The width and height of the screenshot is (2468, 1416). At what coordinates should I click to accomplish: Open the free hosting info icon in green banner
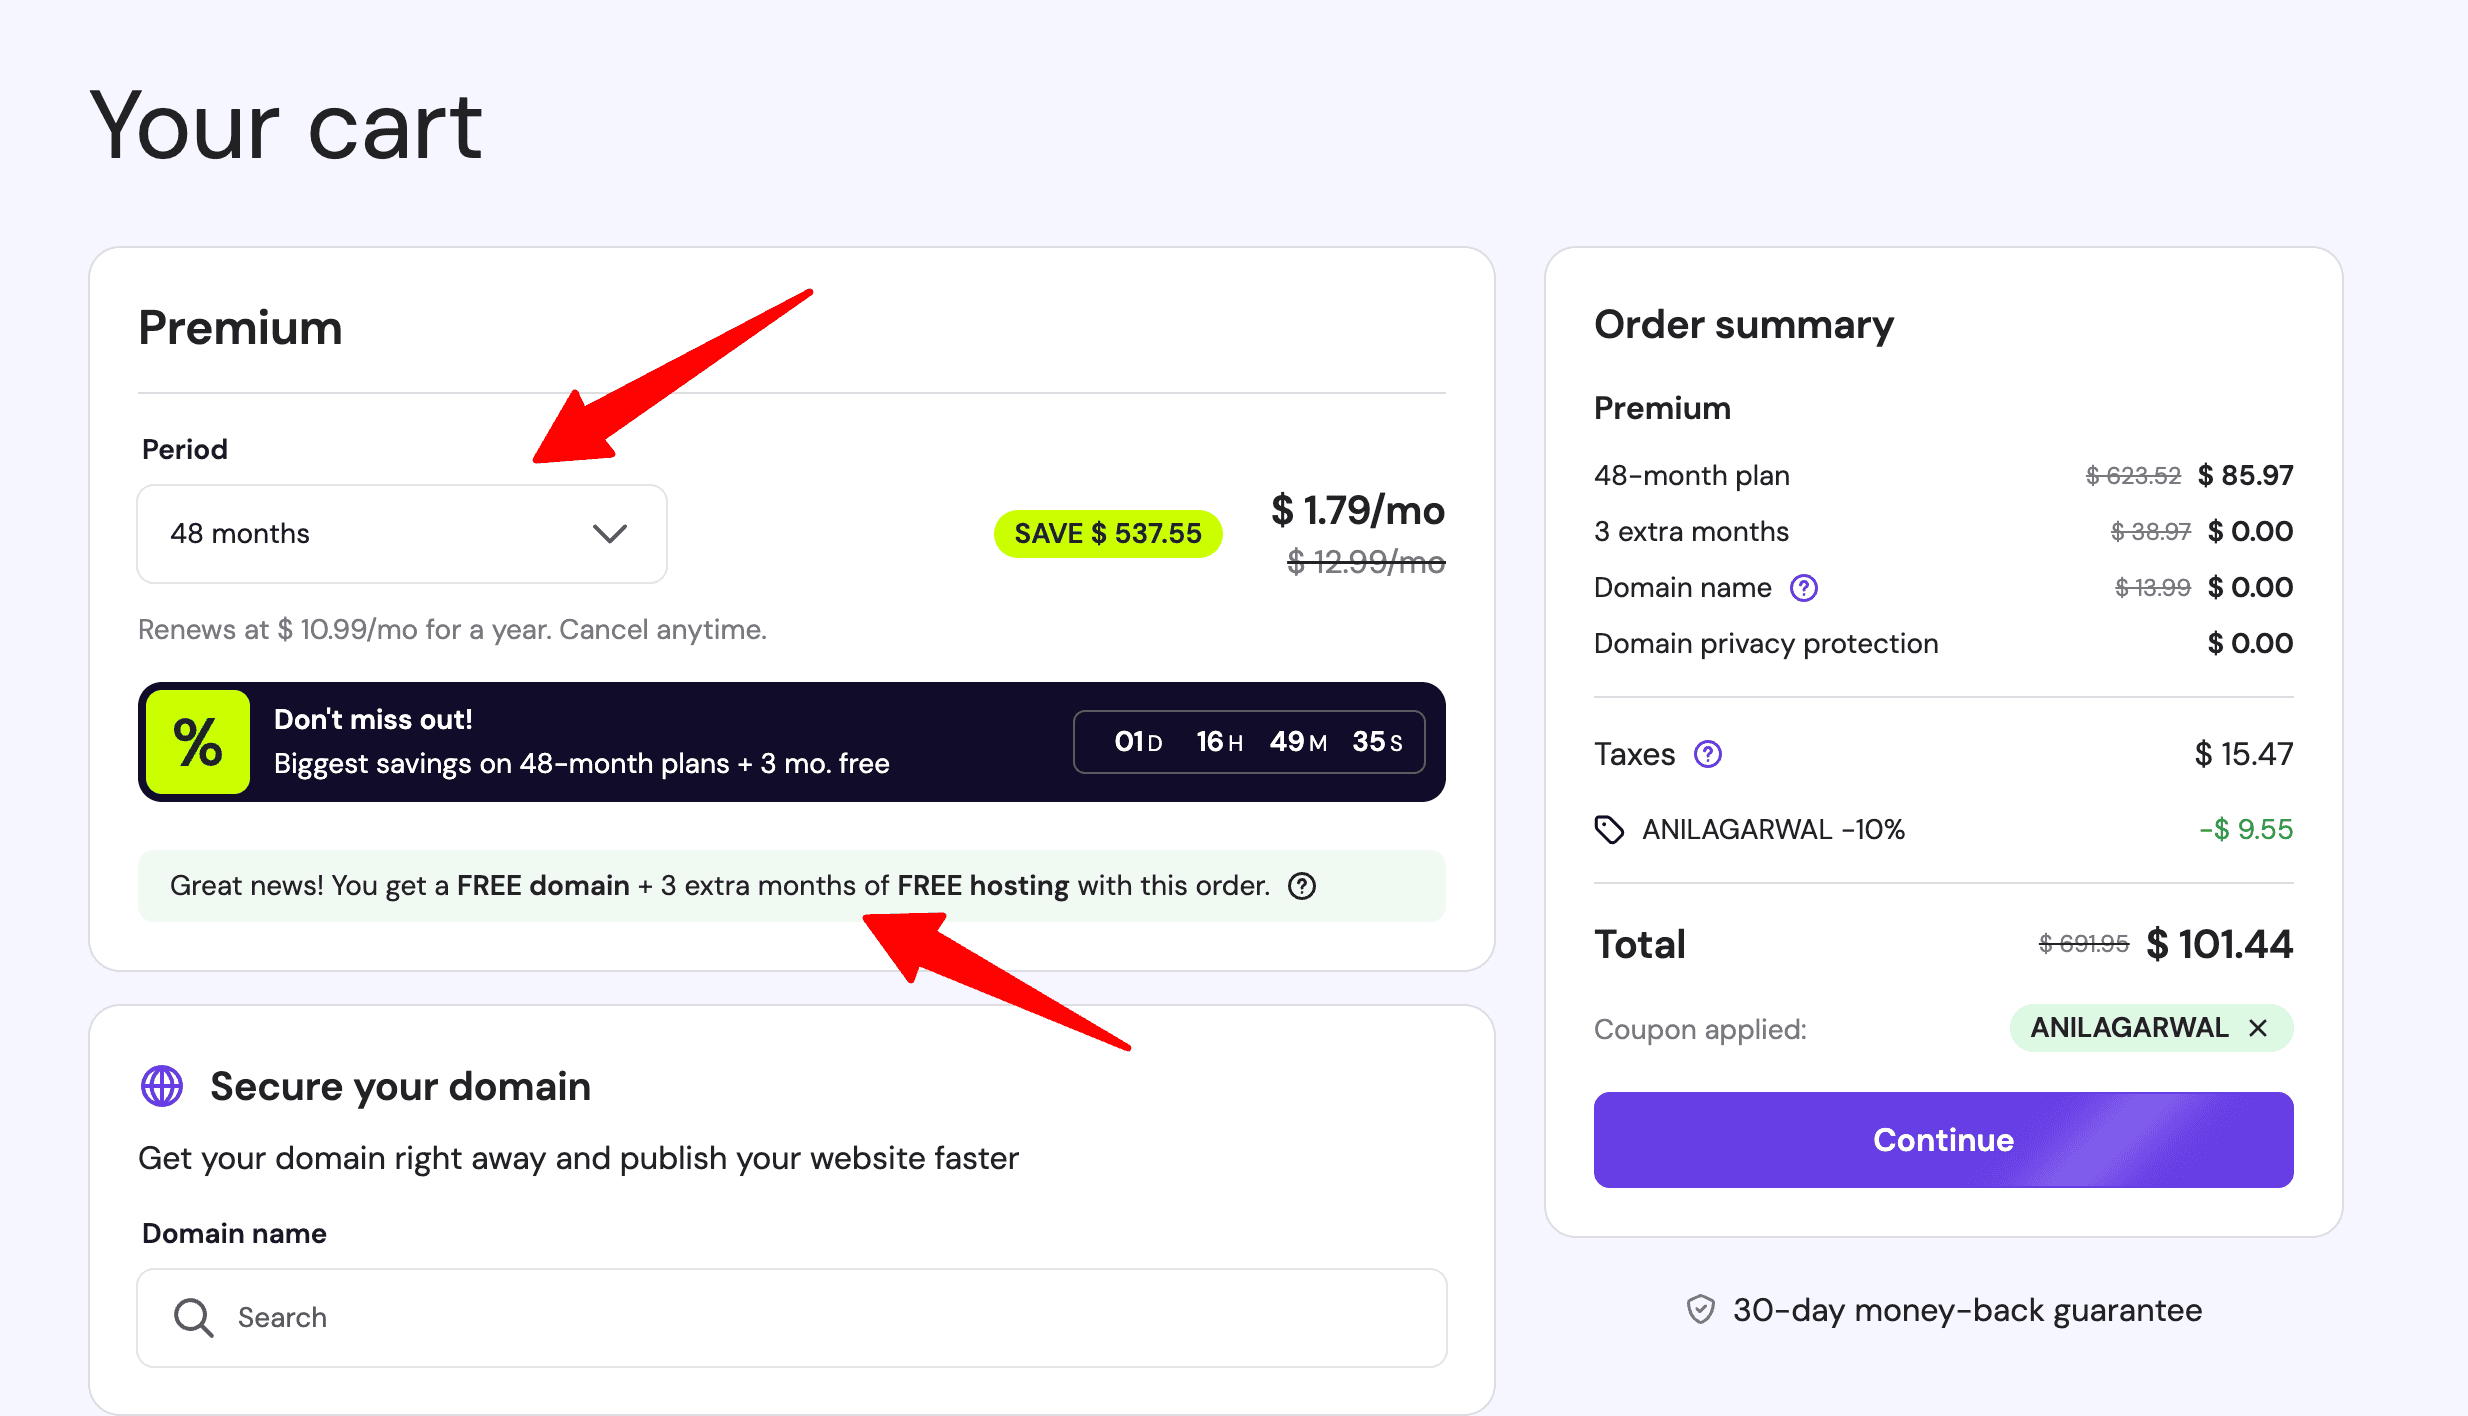tap(1301, 886)
